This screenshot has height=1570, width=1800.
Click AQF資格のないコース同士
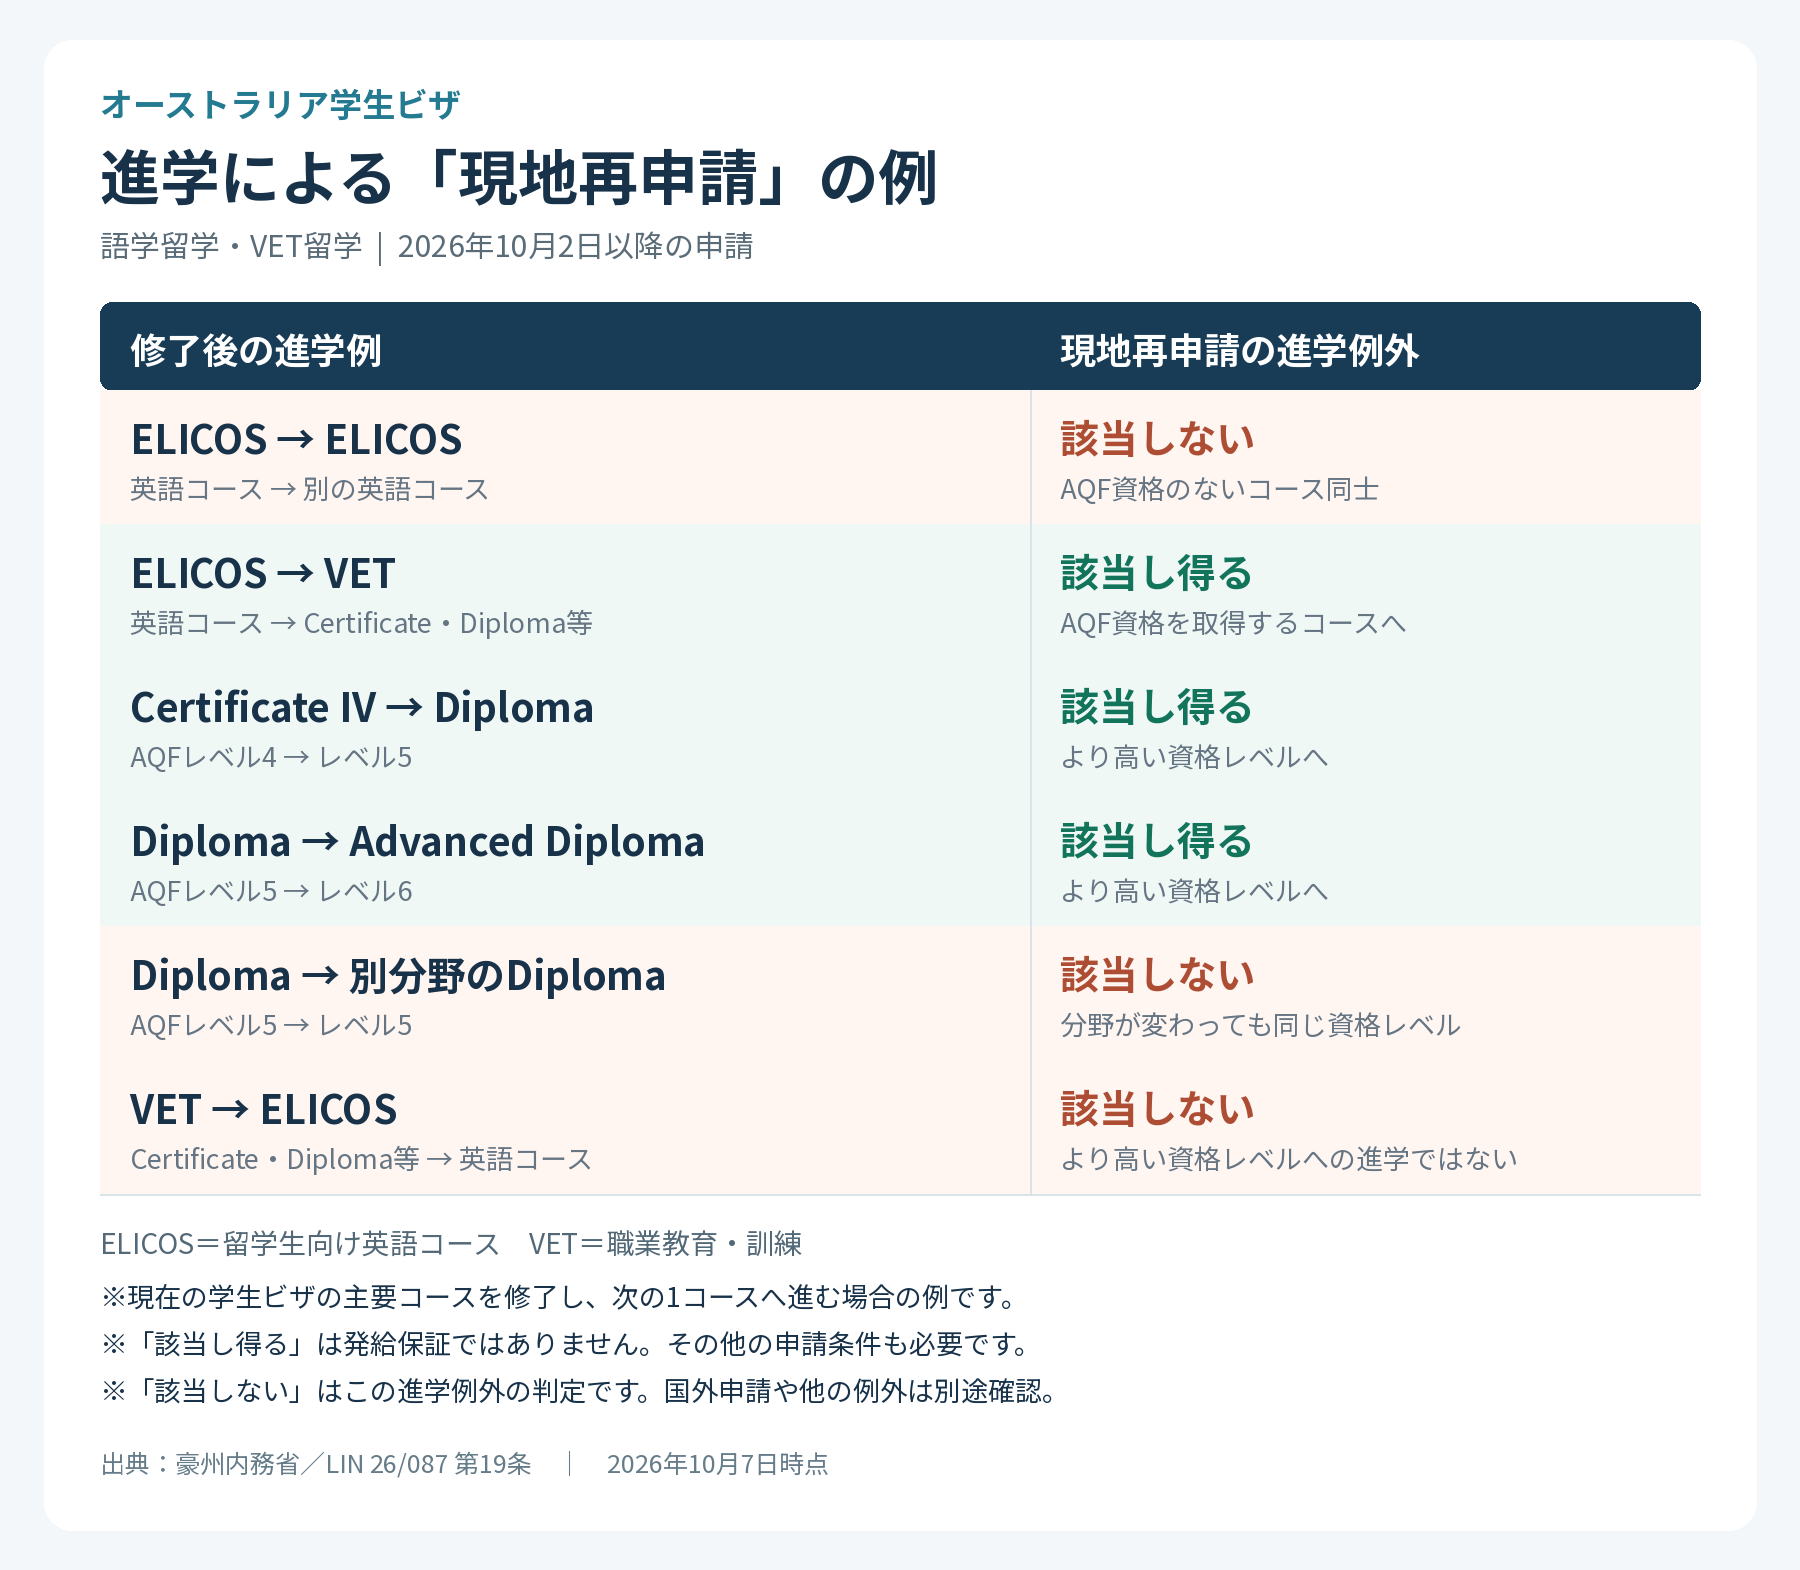(x=1220, y=489)
